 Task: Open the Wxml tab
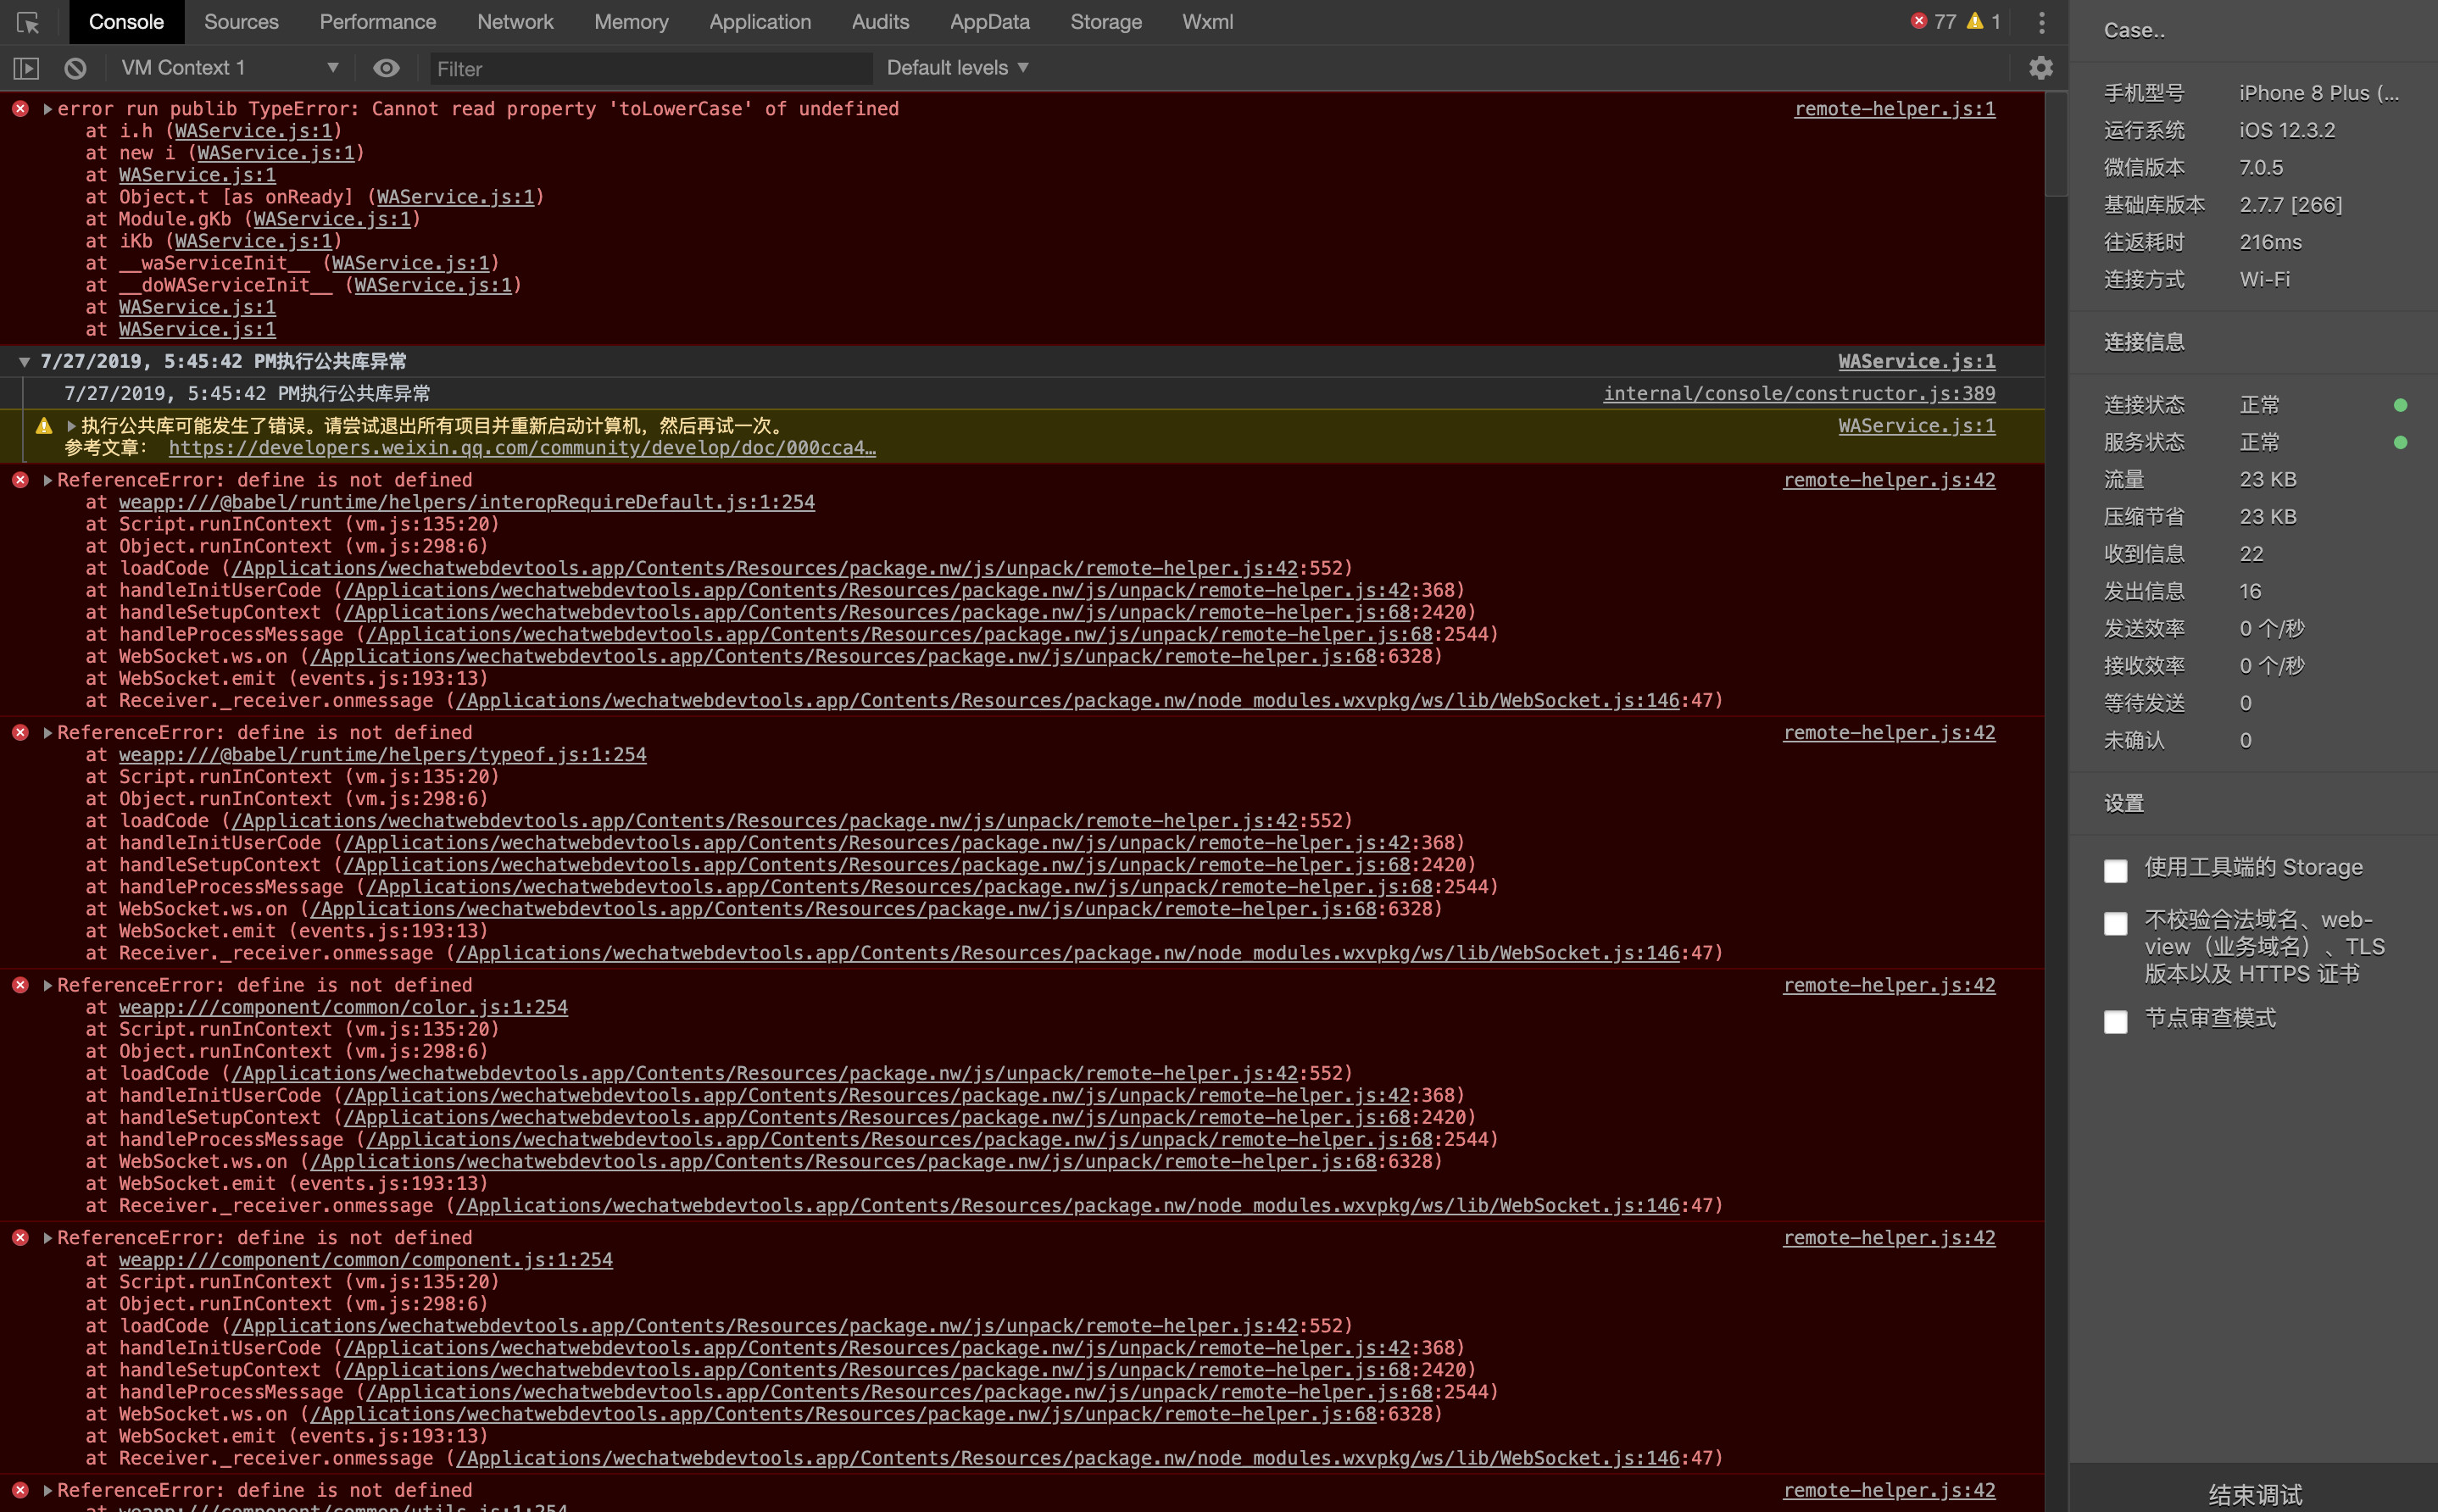point(1207,22)
